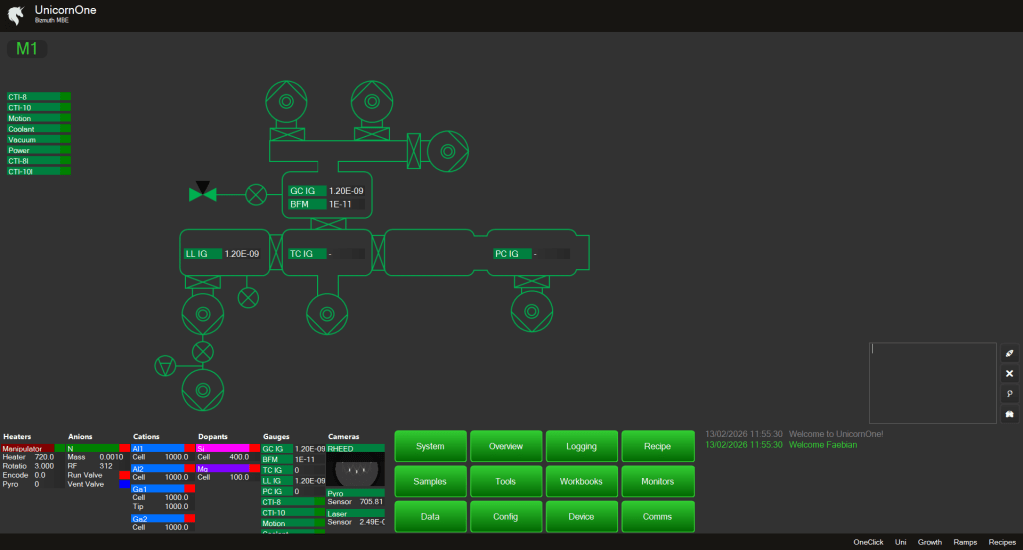Expand the Al1 cation cell header

[157, 448]
